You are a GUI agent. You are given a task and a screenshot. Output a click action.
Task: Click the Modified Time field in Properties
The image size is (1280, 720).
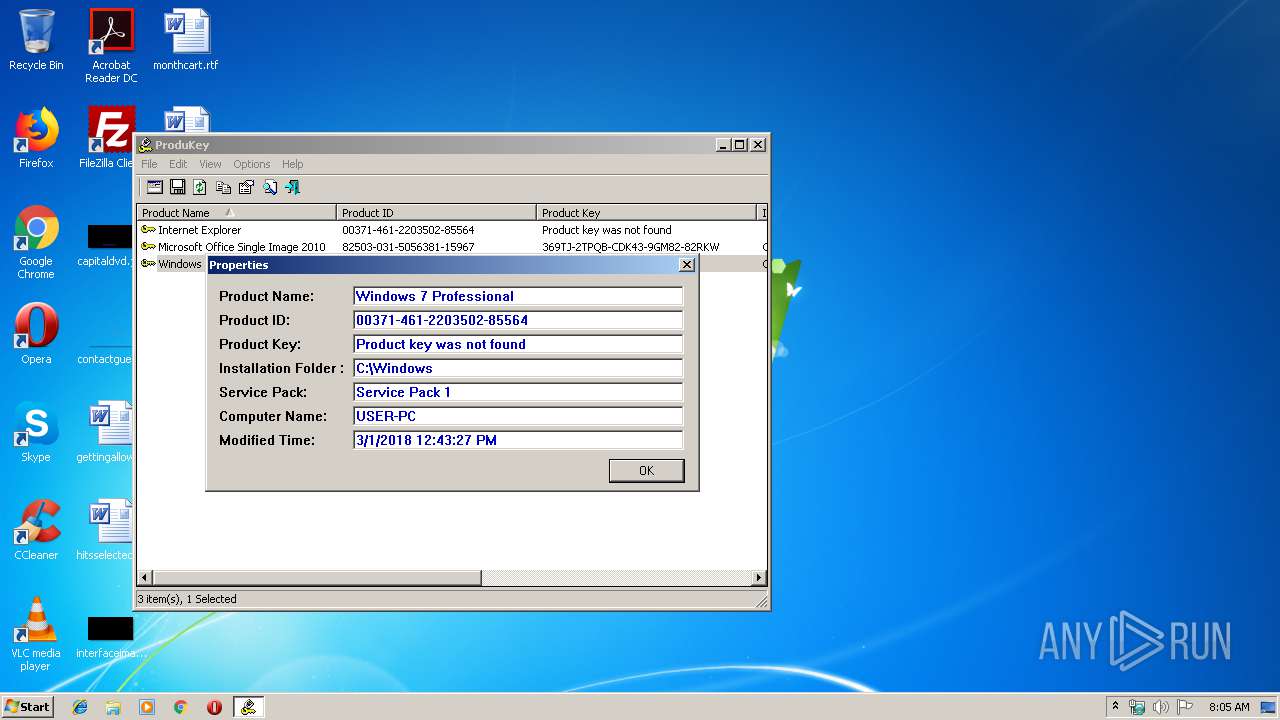(x=518, y=440)
